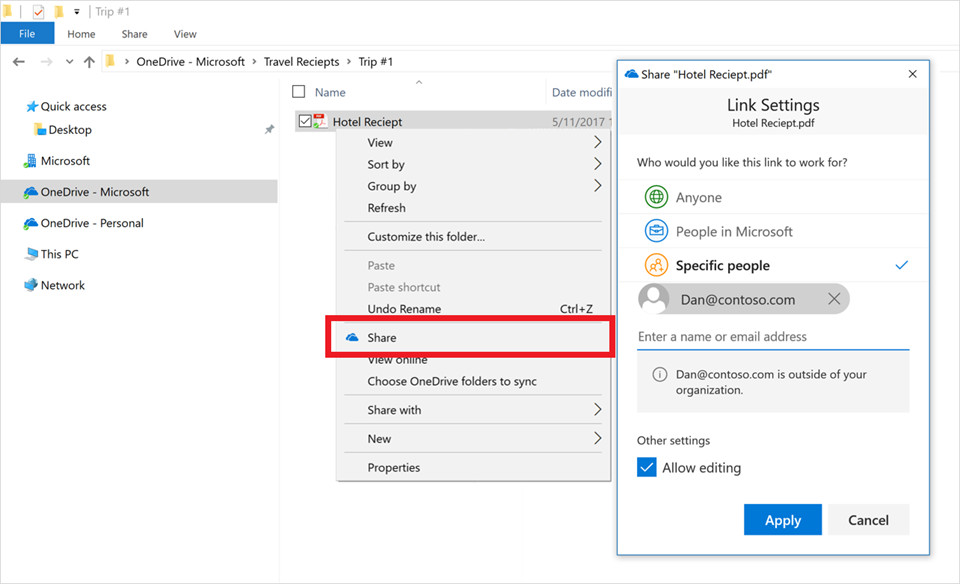This screenshot has height=584, width=960.
Task: Apply the link settings
Action: [782, 519]
